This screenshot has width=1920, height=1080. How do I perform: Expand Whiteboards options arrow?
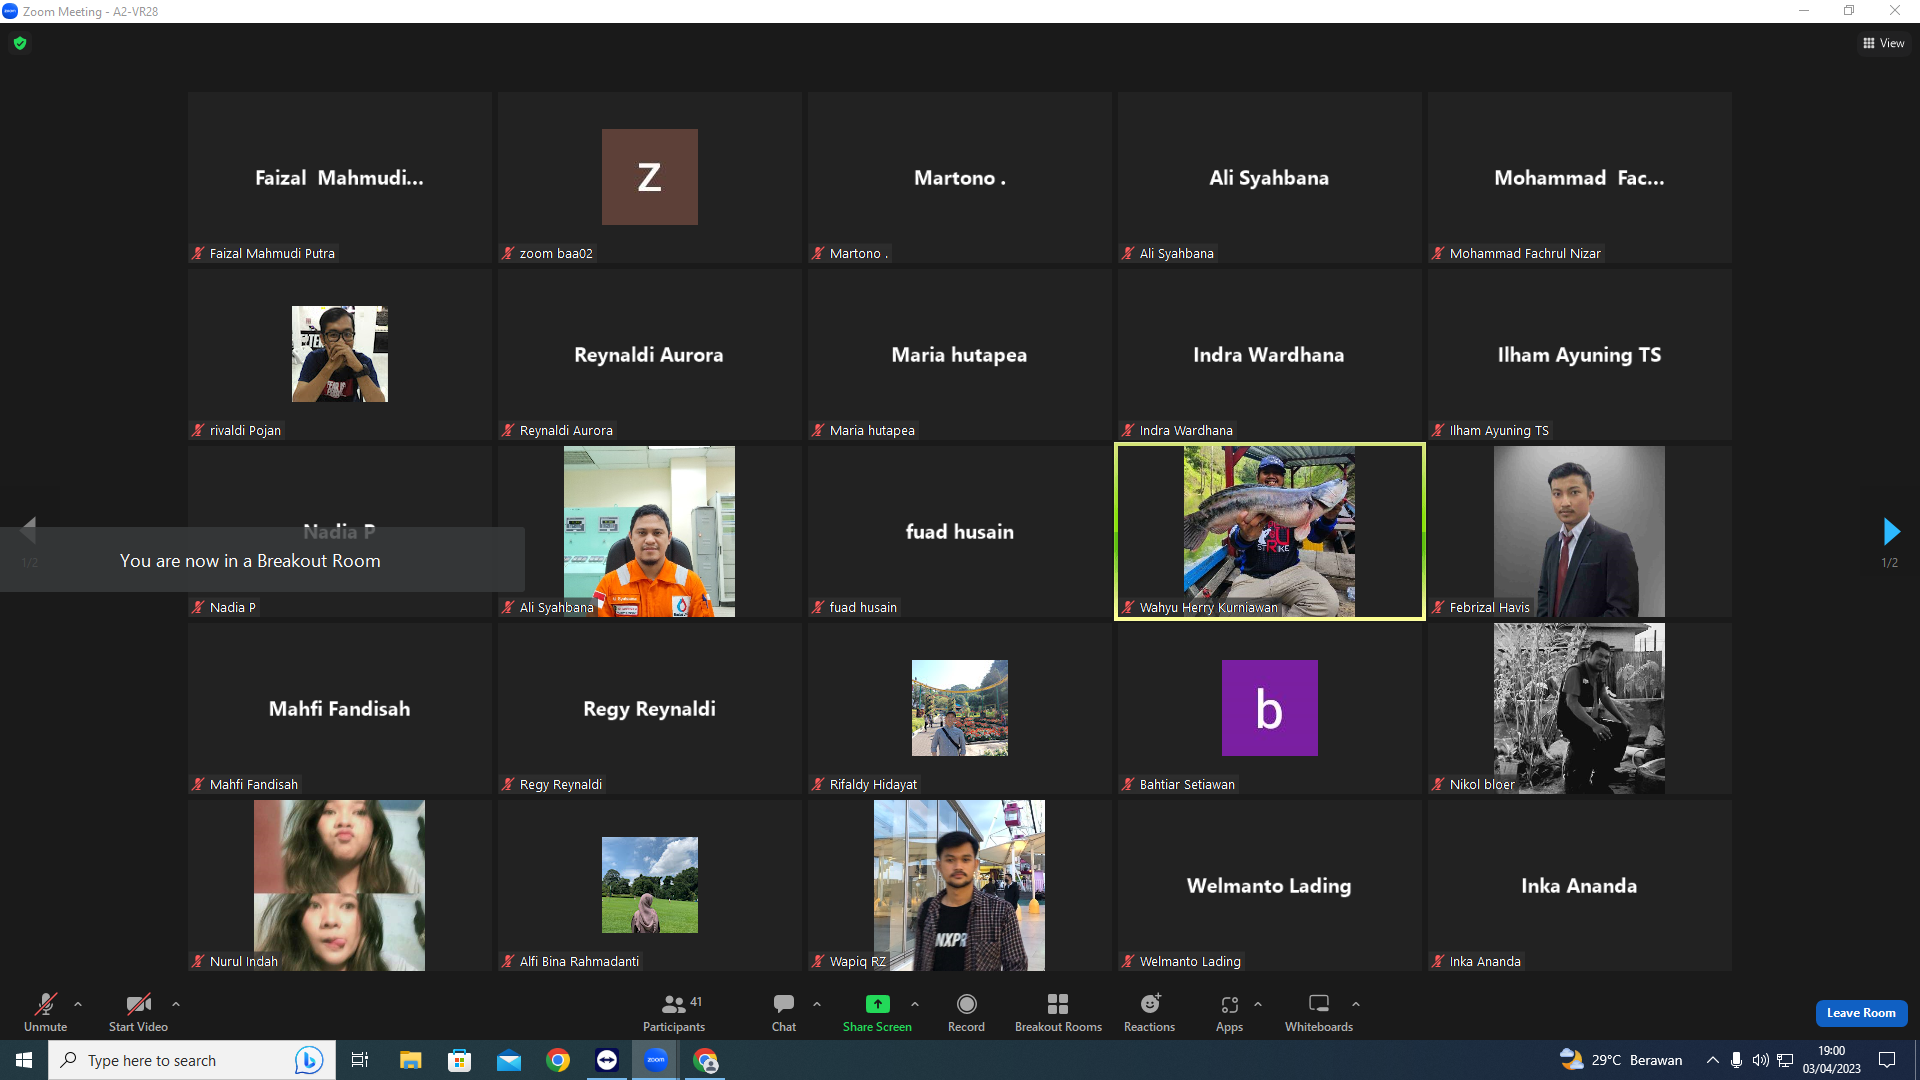1356,1004
